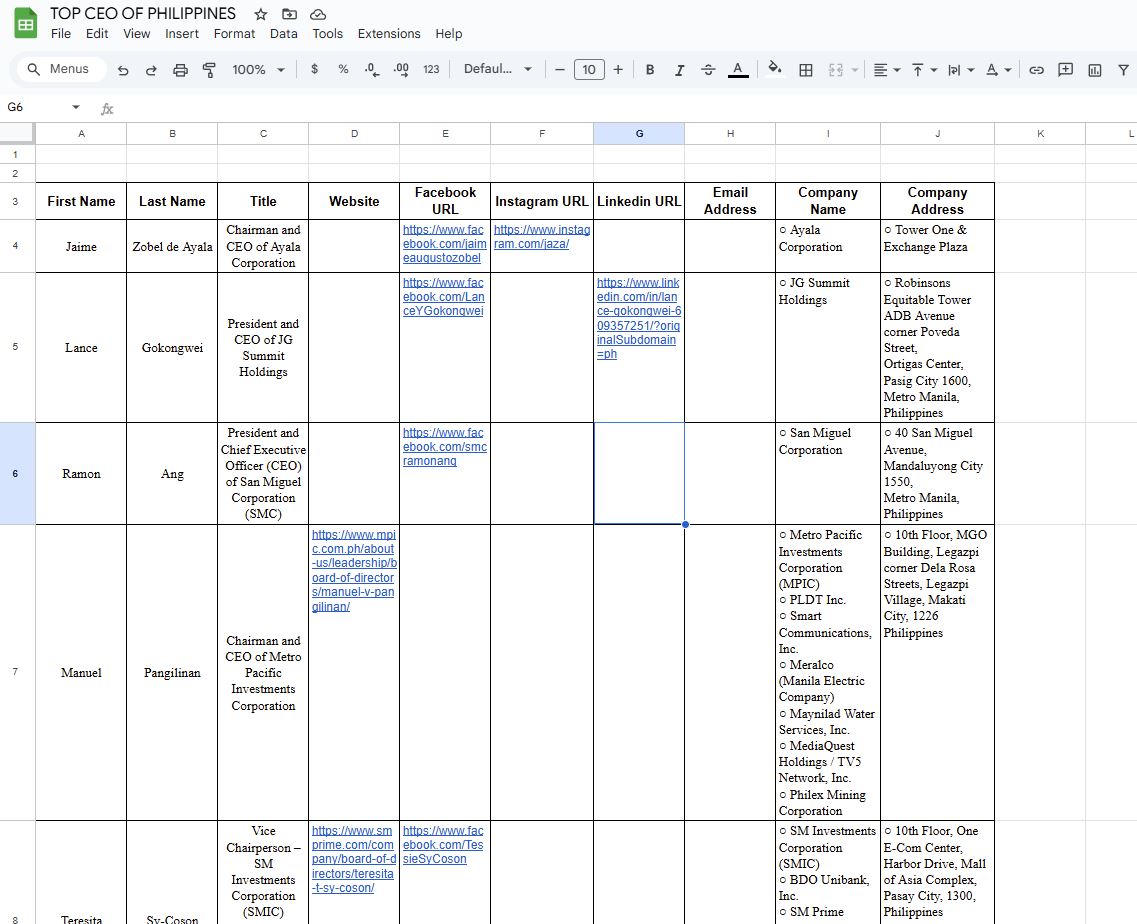The image size is (1137, 924).
Task: Open the 100% zoom dropdown
Action: click(x=258, y=70)
